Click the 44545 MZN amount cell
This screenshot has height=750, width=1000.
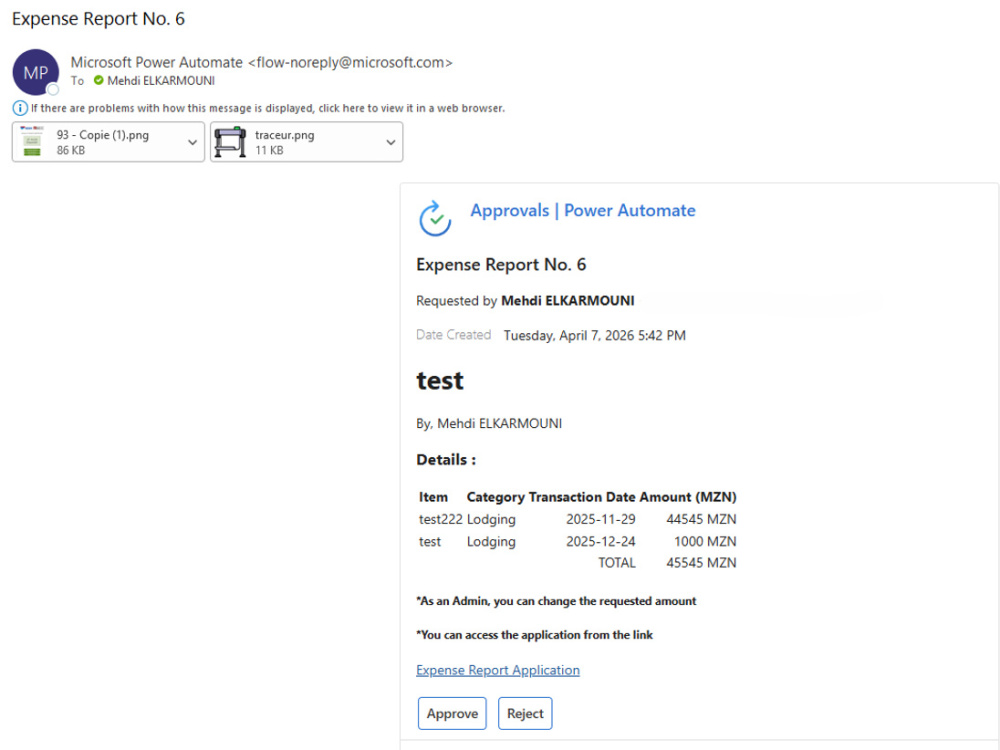coord(701,519)
